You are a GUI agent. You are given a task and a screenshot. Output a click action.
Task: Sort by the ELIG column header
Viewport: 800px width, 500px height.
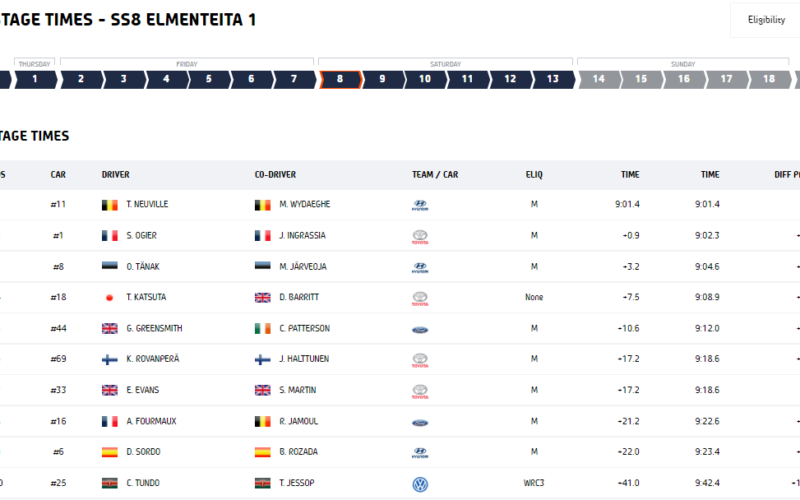(534, 174)
